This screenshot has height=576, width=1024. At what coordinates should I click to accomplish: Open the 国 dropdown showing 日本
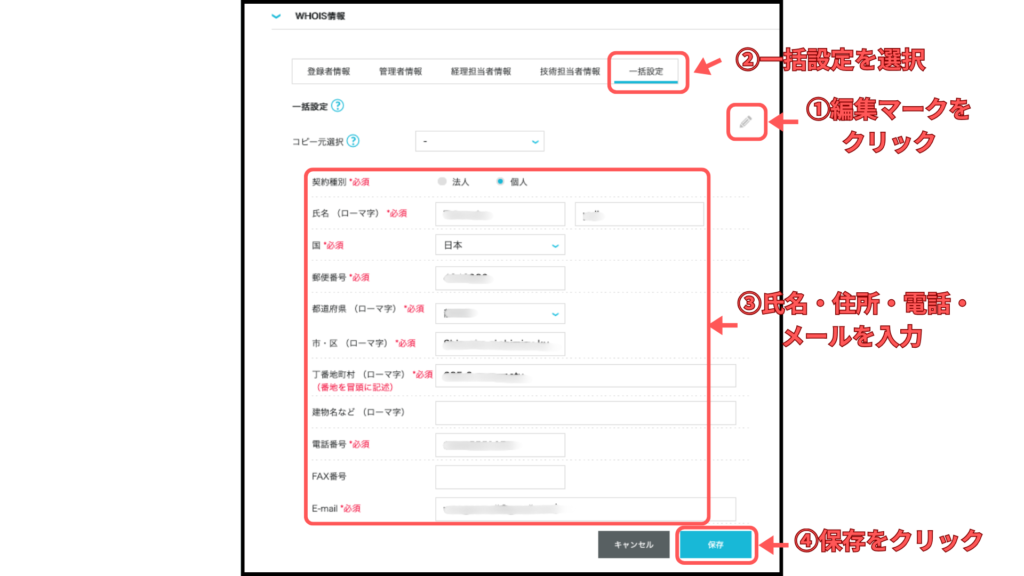click(x=500, y=245)
